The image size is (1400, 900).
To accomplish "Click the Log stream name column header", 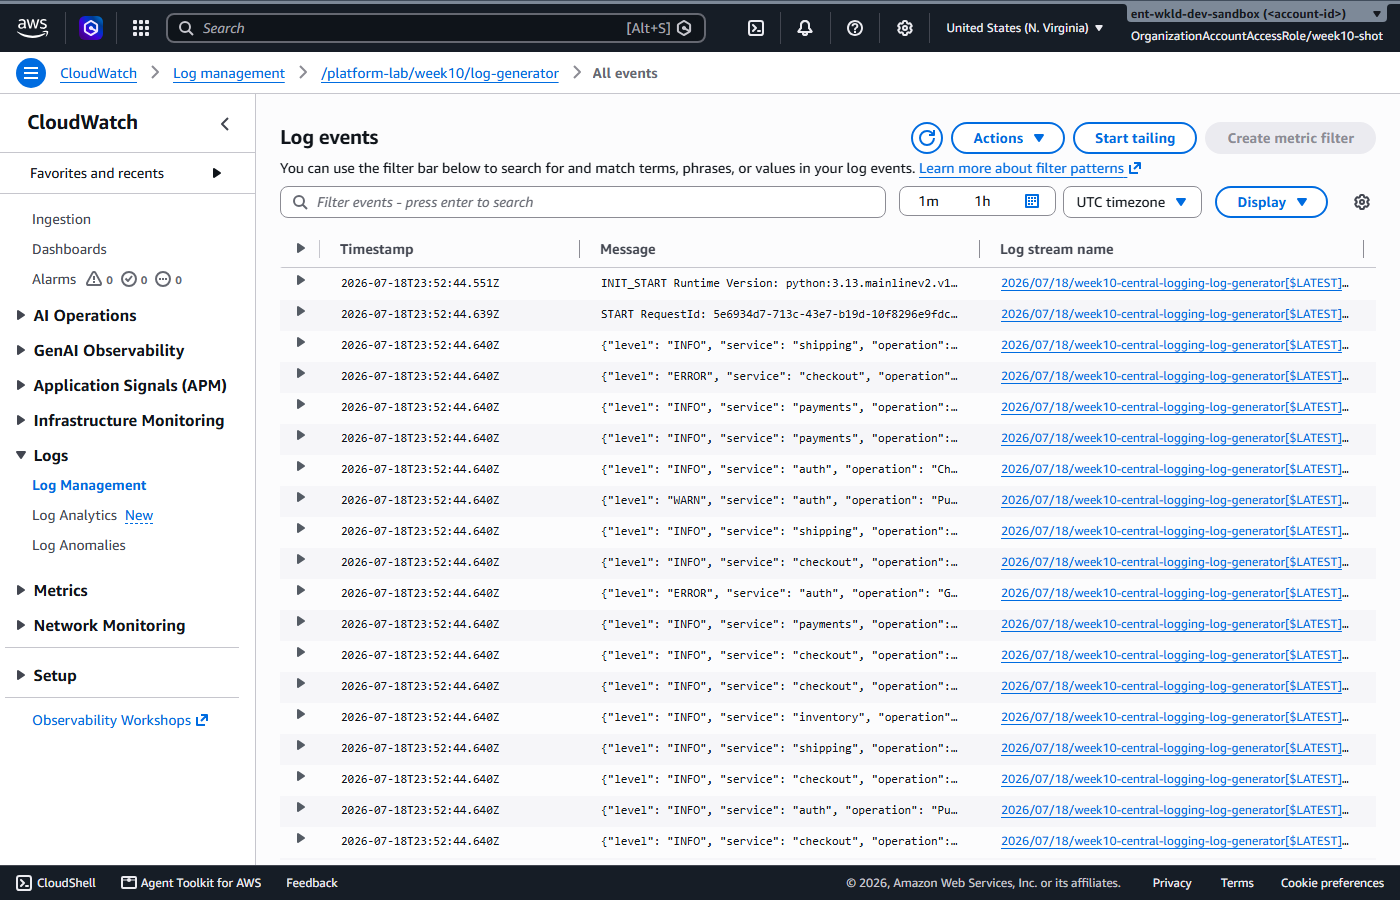I will click(x=1057, y=249).
